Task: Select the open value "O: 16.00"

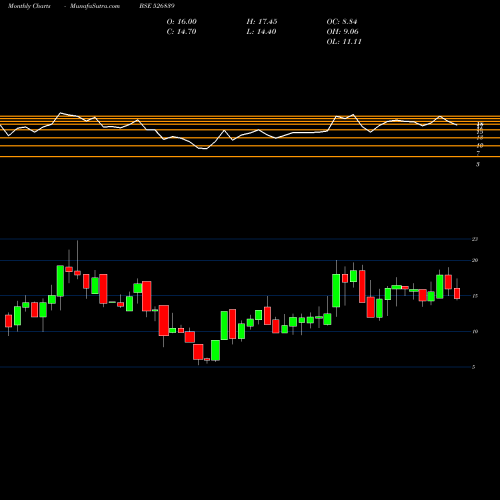Action: point(182,22)
